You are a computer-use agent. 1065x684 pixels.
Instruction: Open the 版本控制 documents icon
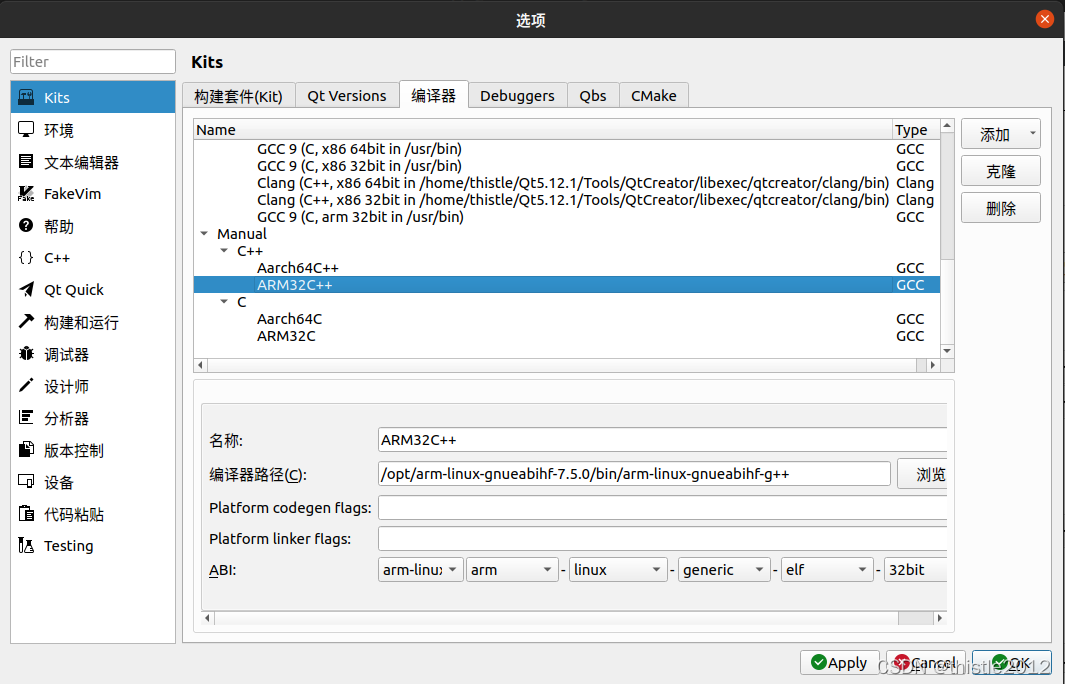click(x=26, y=450)
